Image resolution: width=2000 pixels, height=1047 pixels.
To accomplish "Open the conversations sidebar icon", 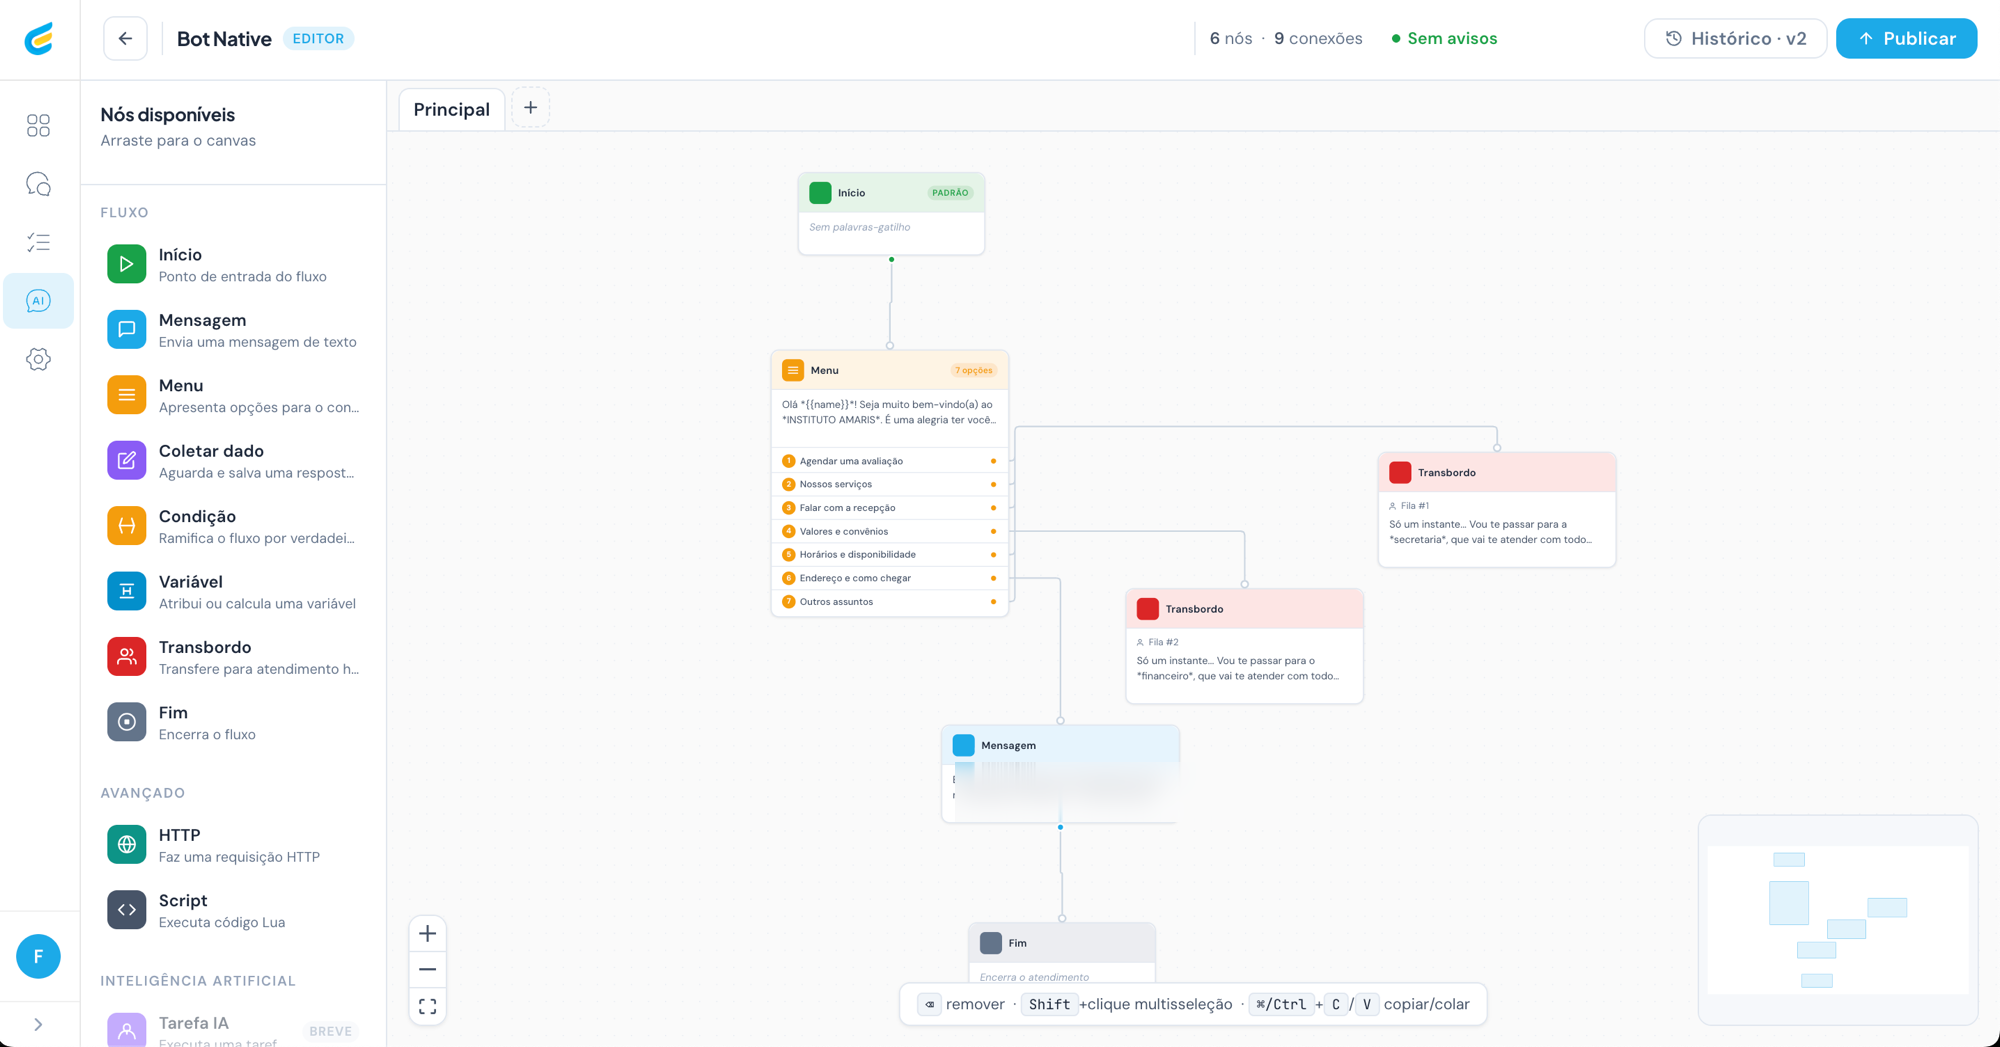I will [38, 184].
